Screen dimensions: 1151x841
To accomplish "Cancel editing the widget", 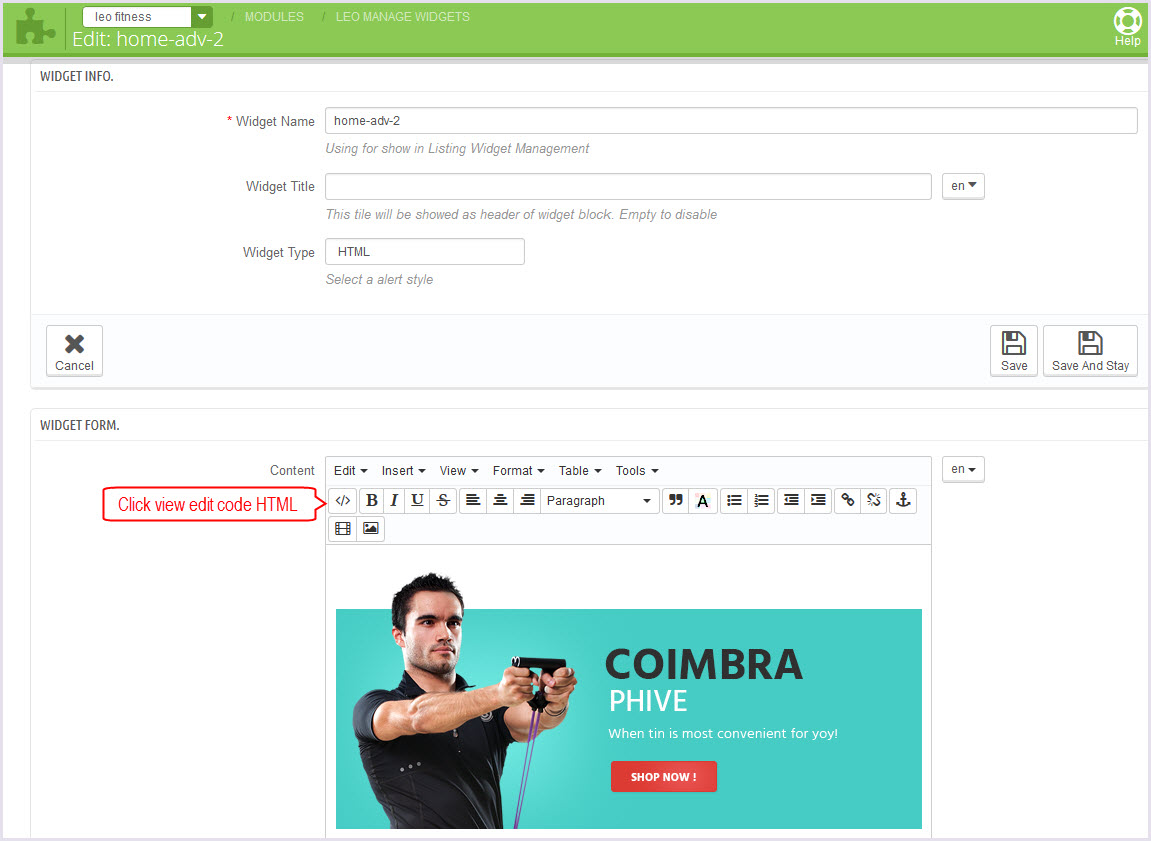I will click(x=74, y=351).
